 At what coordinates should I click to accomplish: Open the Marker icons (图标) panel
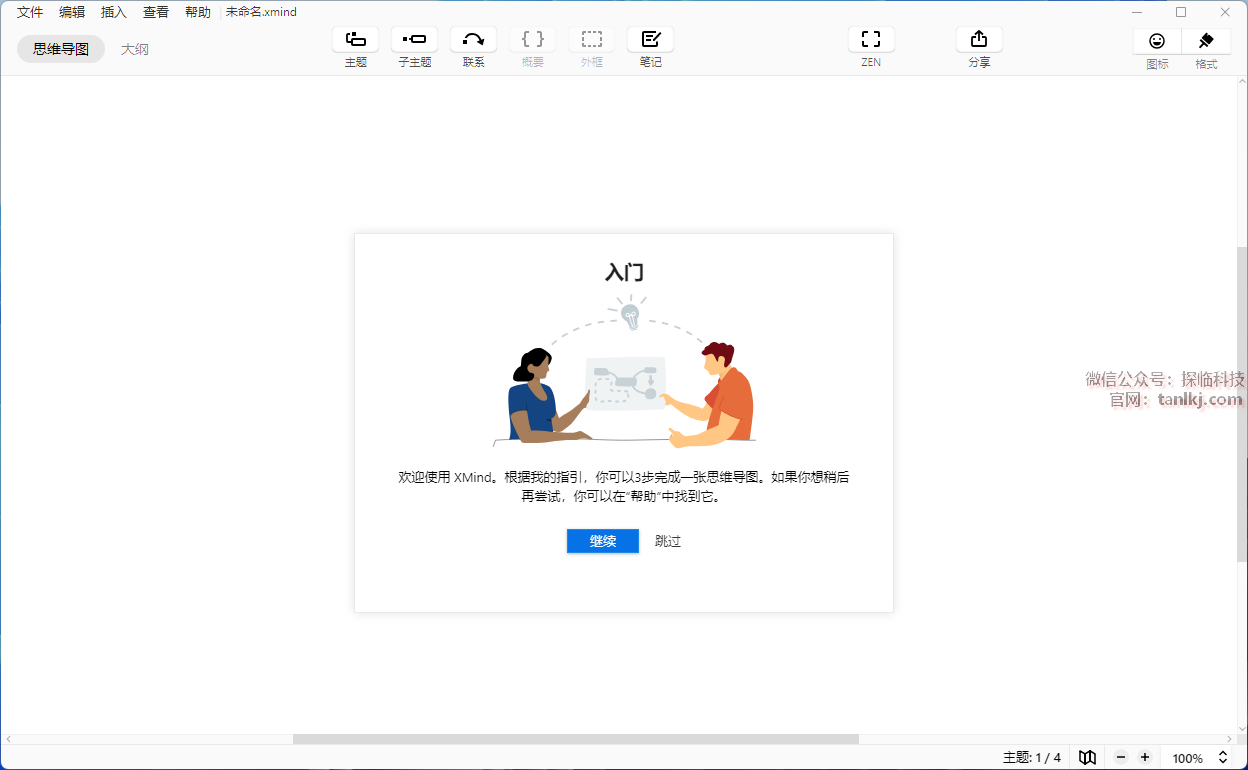coord(1157,41)
